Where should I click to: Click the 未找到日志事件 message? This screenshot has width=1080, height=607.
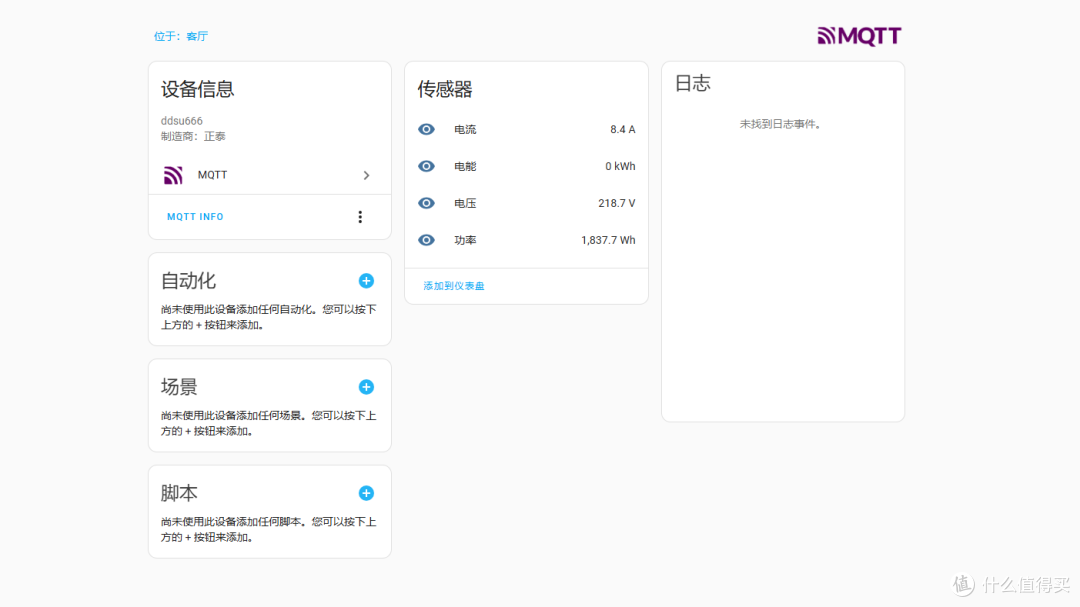[x=780, y=124]
